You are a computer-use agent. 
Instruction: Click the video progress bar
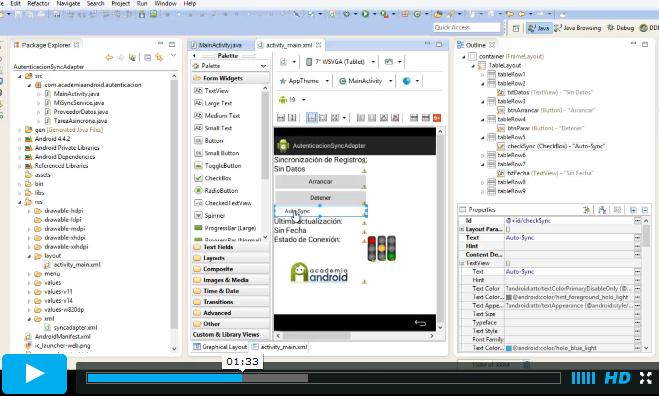click(x=323, y=378)
